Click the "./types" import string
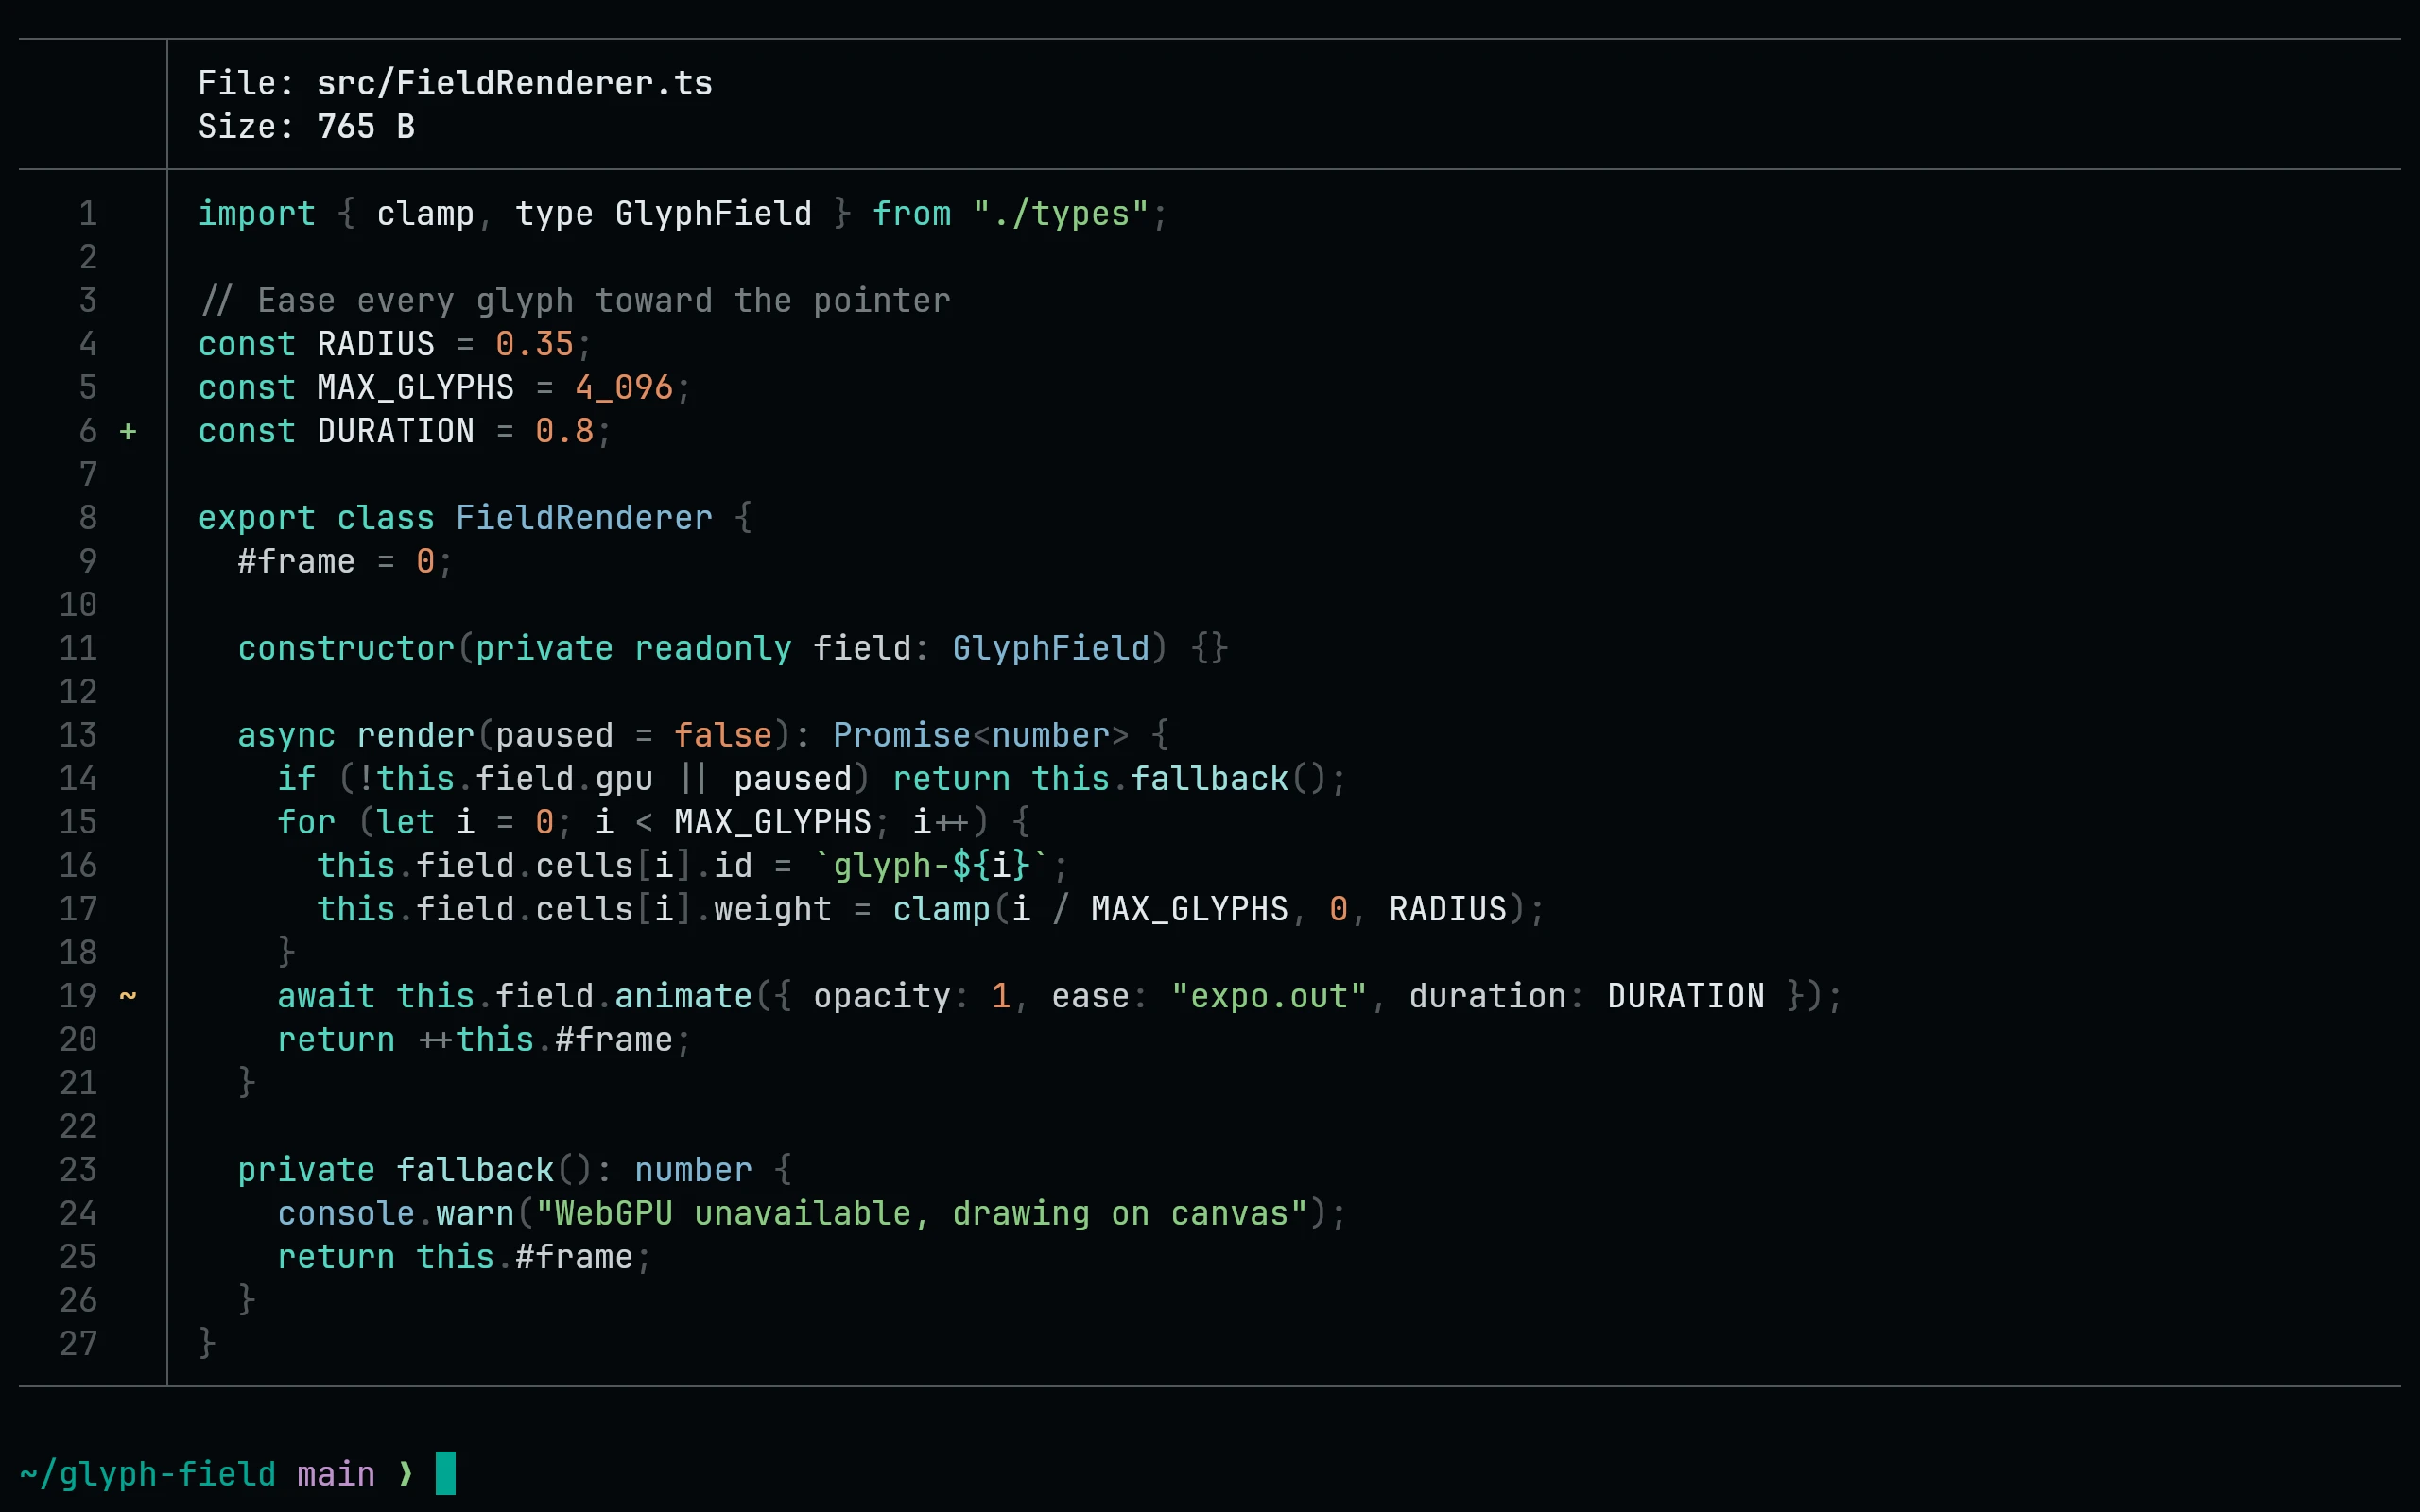The height and width of the screenshot is (1512, 2420). point(1061,214)
